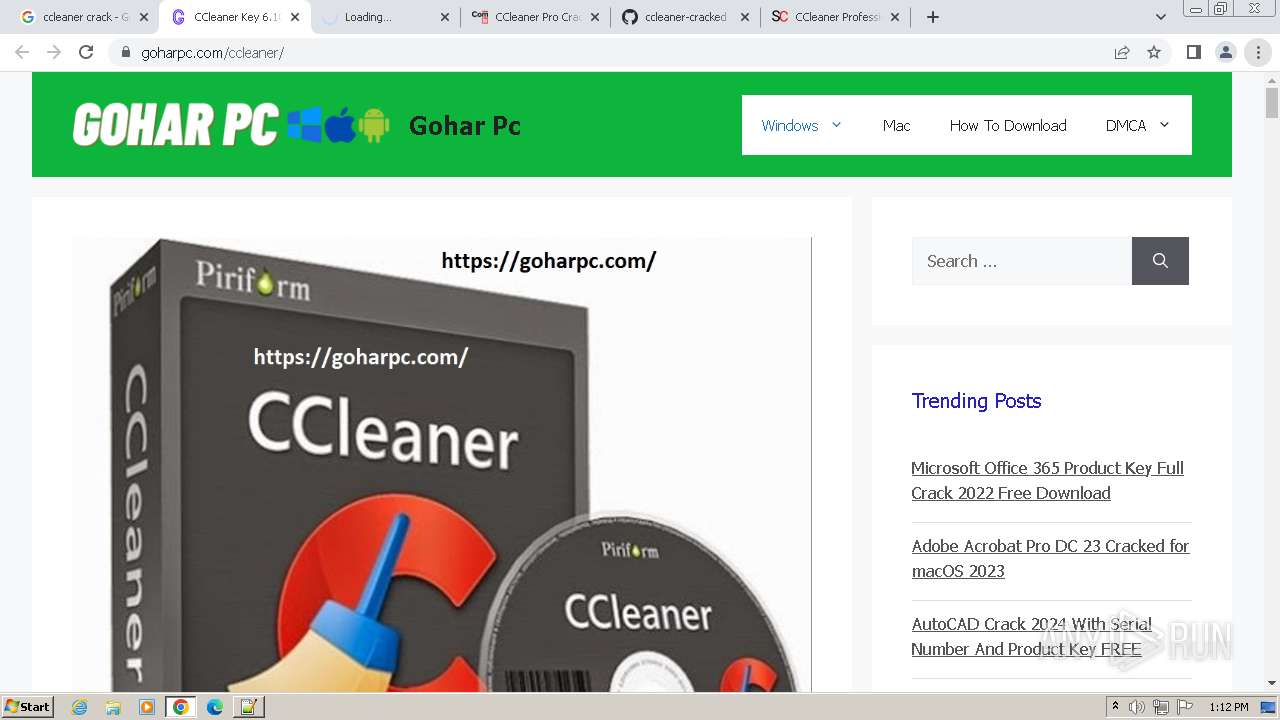The image size is (1280, 720).
Task: Open AutoCAD Crack 2024 post
Action: pyautogui.click(x=1031, y=636)
